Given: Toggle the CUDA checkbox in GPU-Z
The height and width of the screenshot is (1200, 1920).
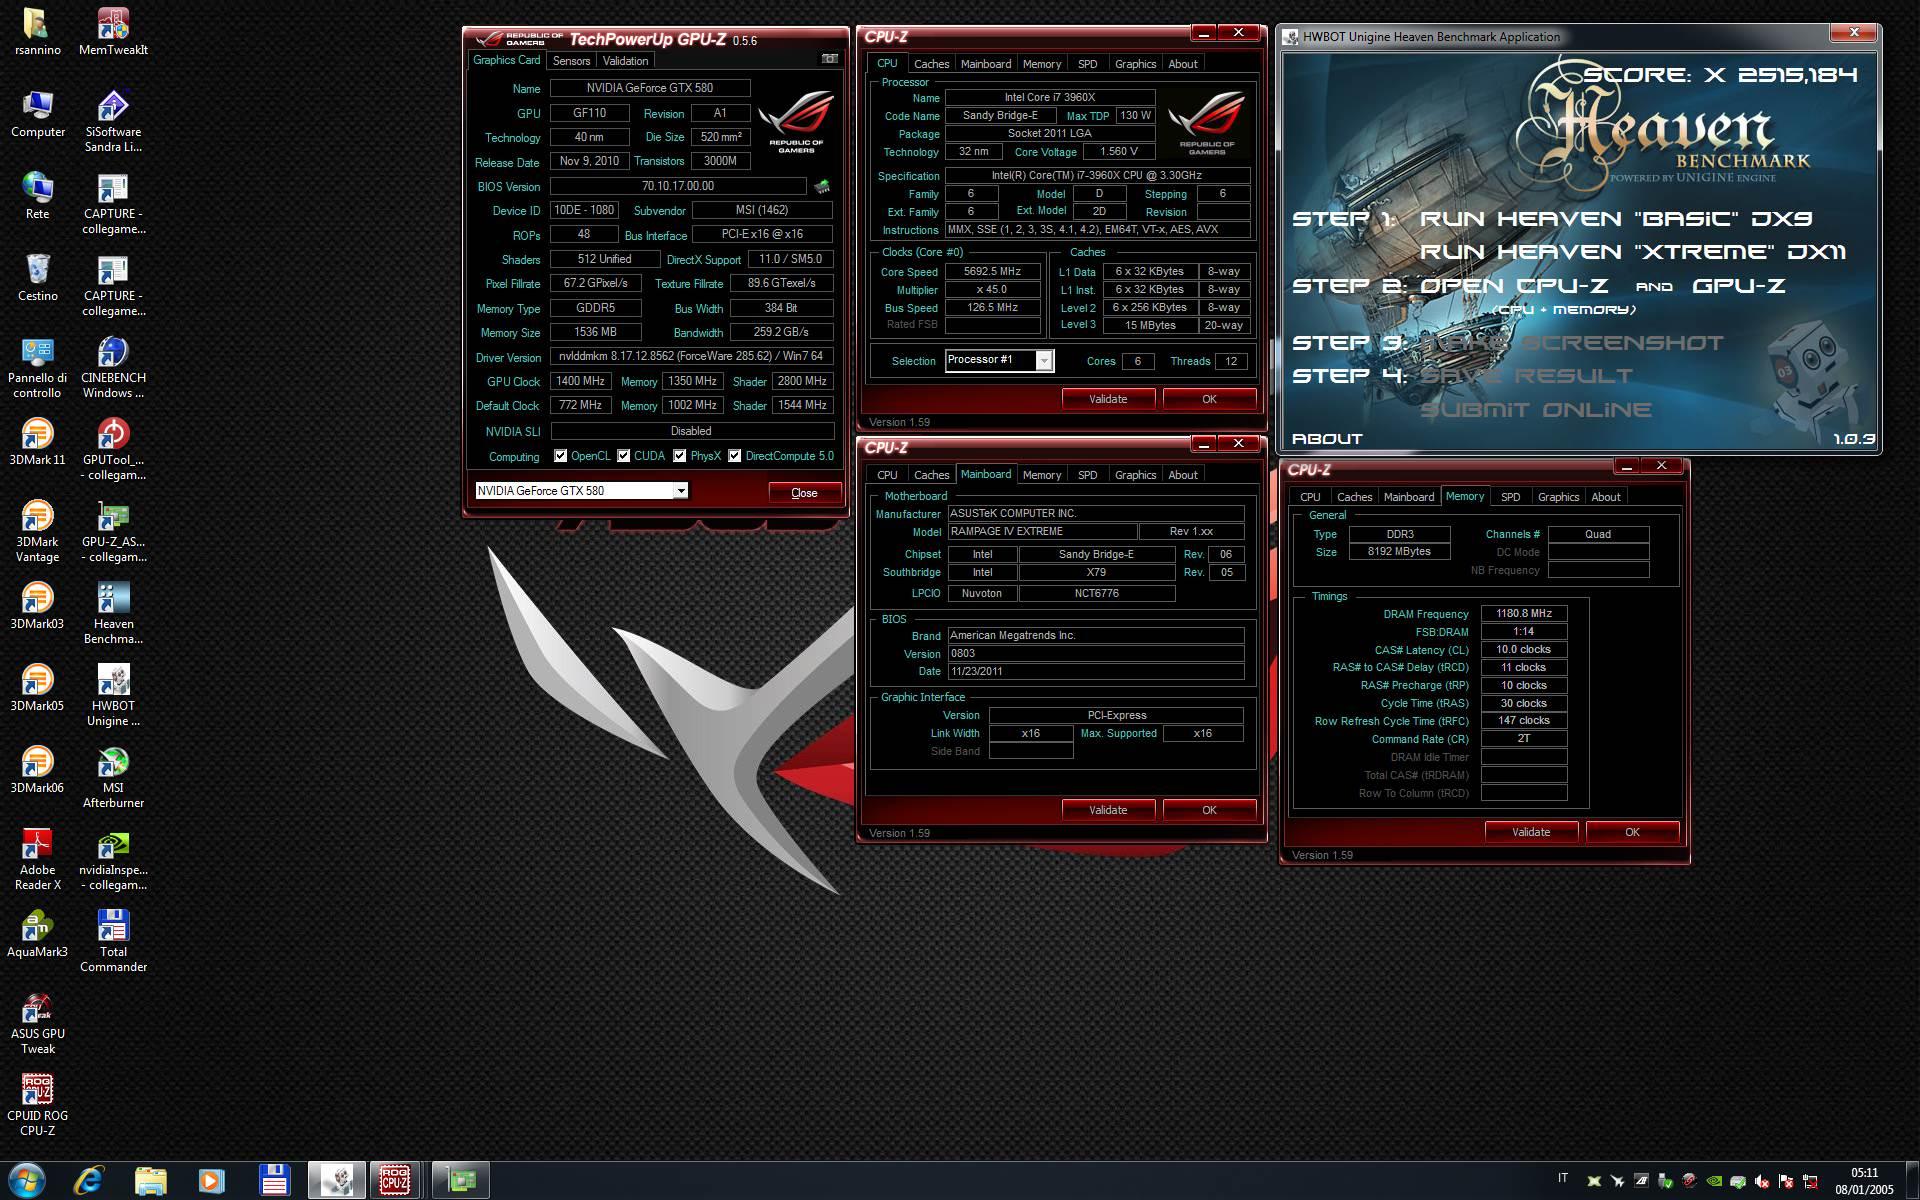Looking at the screenshot, I should (624, 456).
